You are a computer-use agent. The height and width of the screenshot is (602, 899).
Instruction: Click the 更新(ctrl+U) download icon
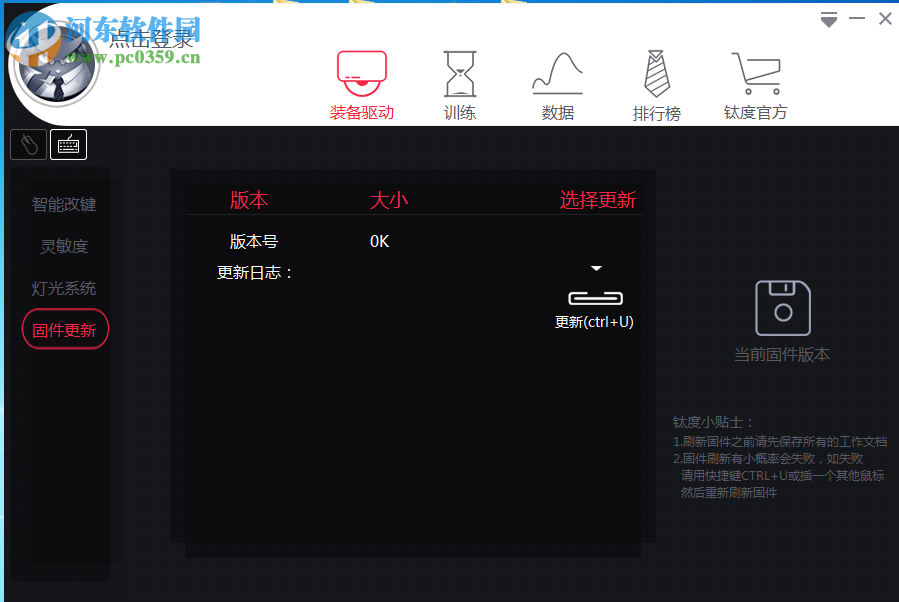coord(596,286)
